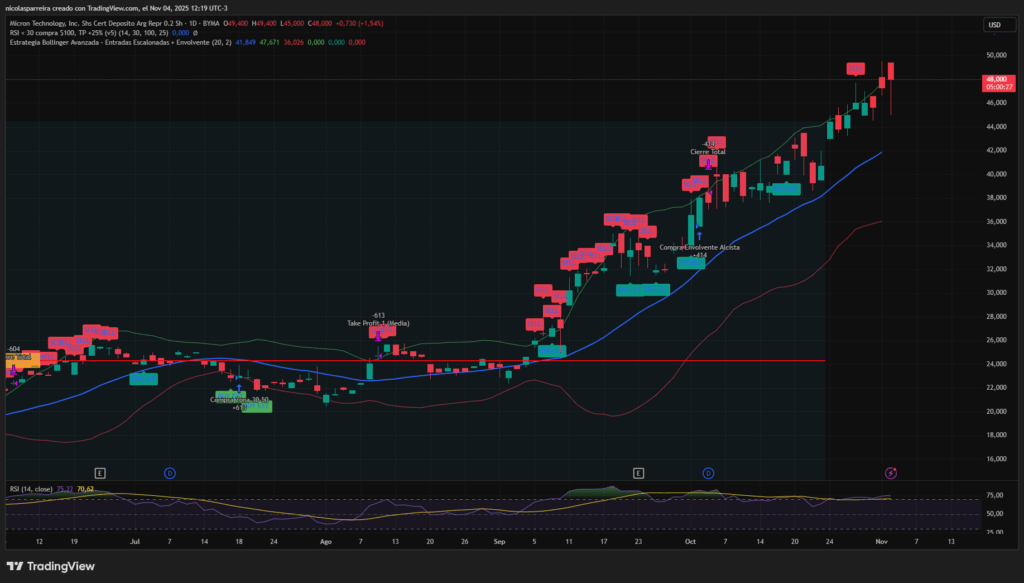Click the 50,000 level on price scale
This screenshot has width=1024, height=583.
tap(994, 56)
